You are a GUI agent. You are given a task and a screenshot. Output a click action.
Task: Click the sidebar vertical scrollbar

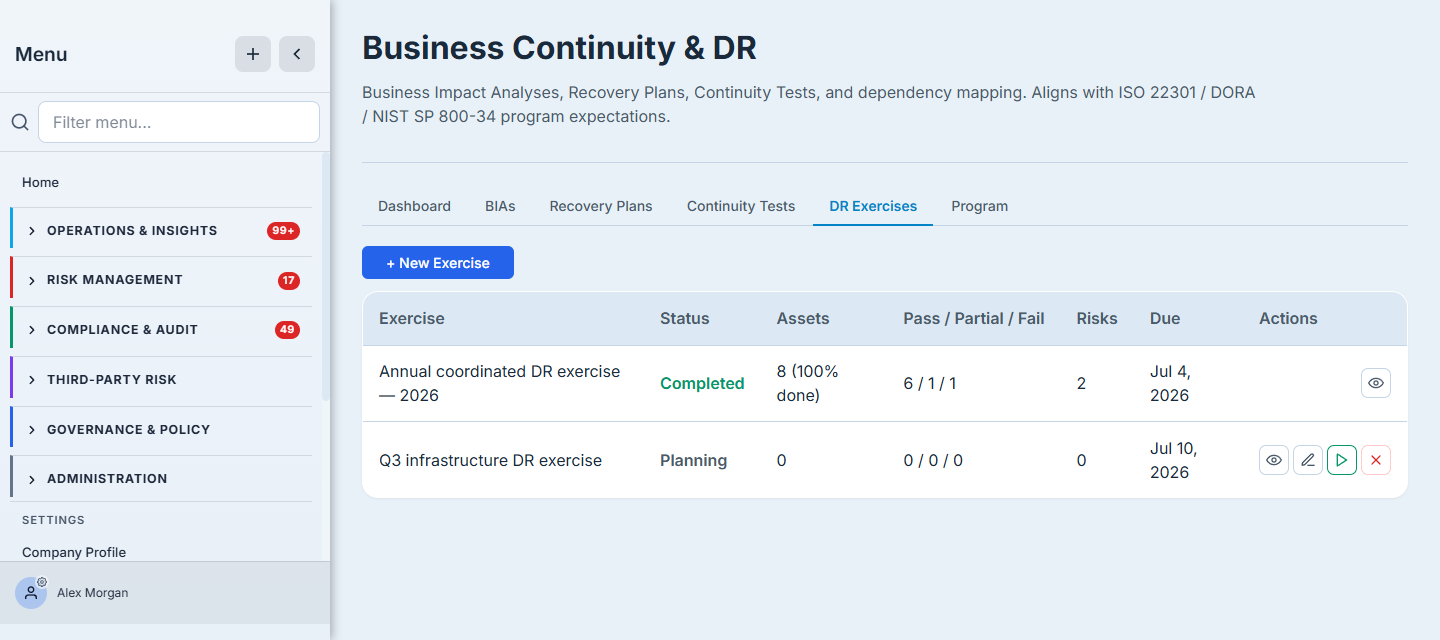click(x=325, y=277)
